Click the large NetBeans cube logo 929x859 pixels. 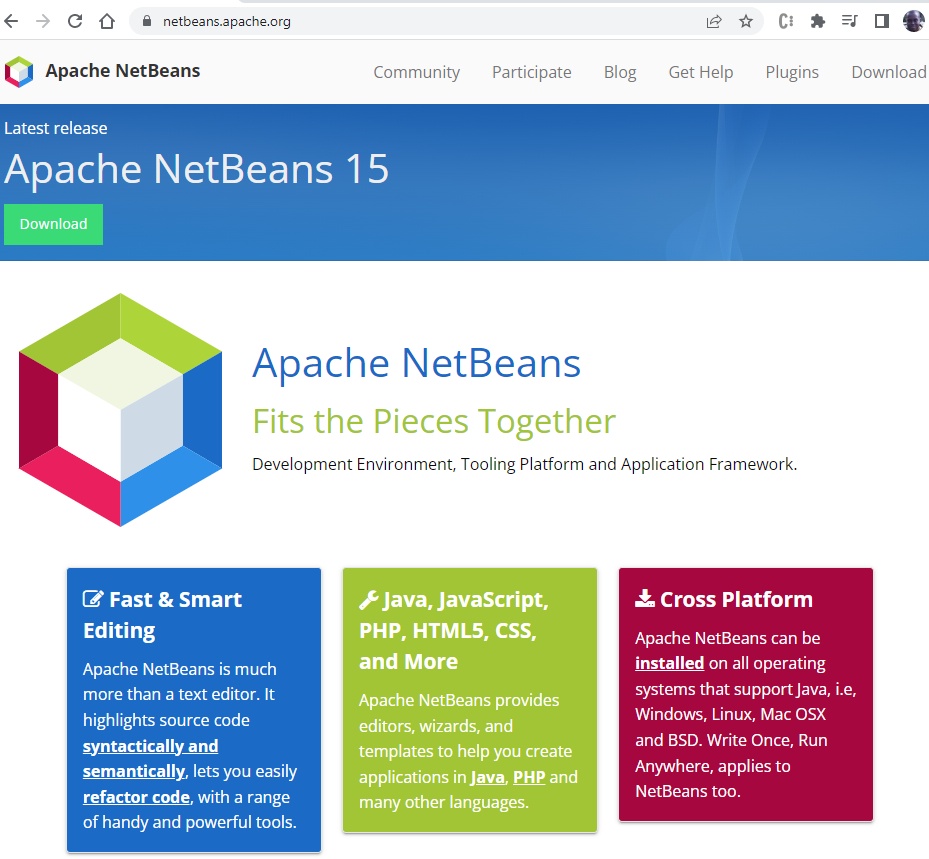(x=120, y=409)
